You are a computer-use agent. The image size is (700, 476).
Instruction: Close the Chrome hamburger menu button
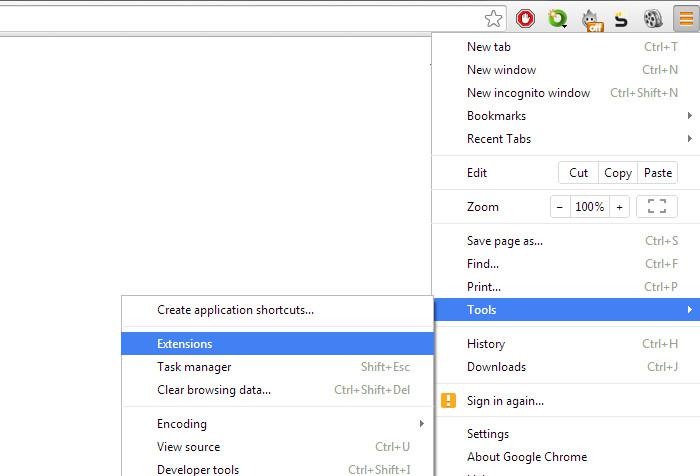685,18
